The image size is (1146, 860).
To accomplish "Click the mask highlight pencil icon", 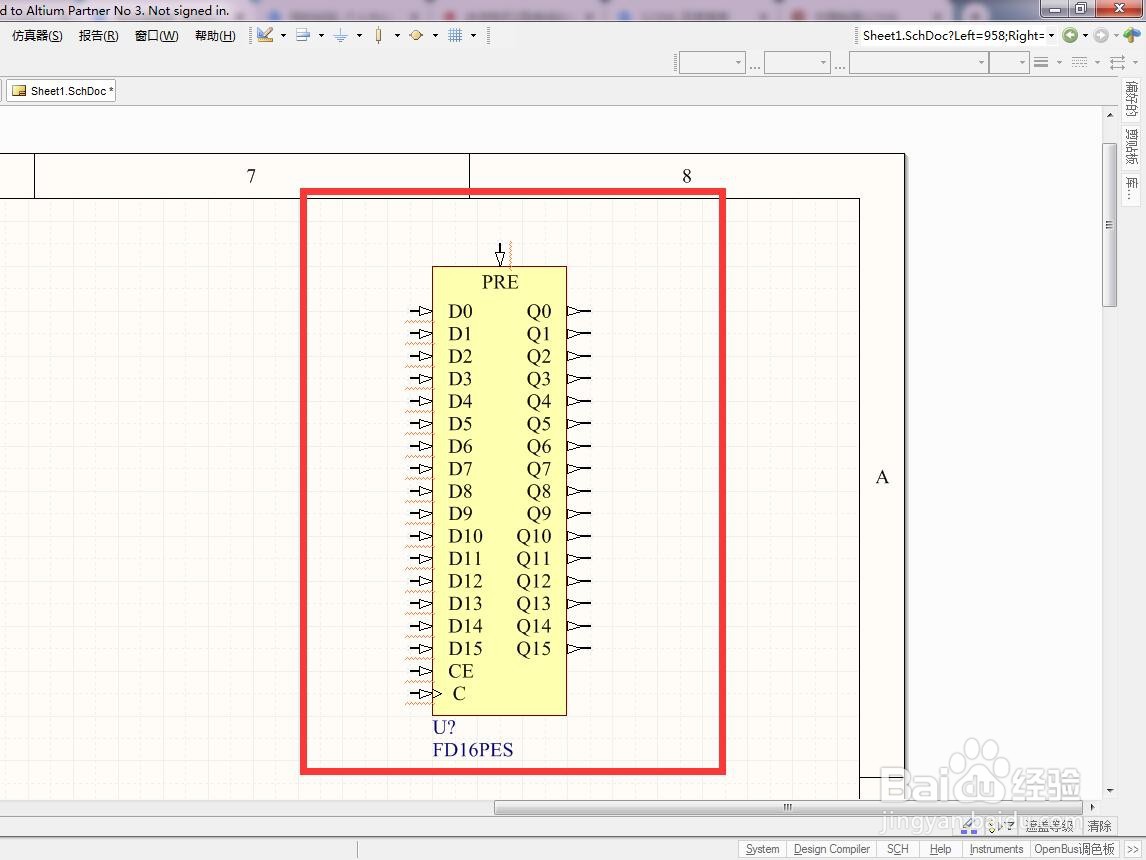I will [969, 826].
